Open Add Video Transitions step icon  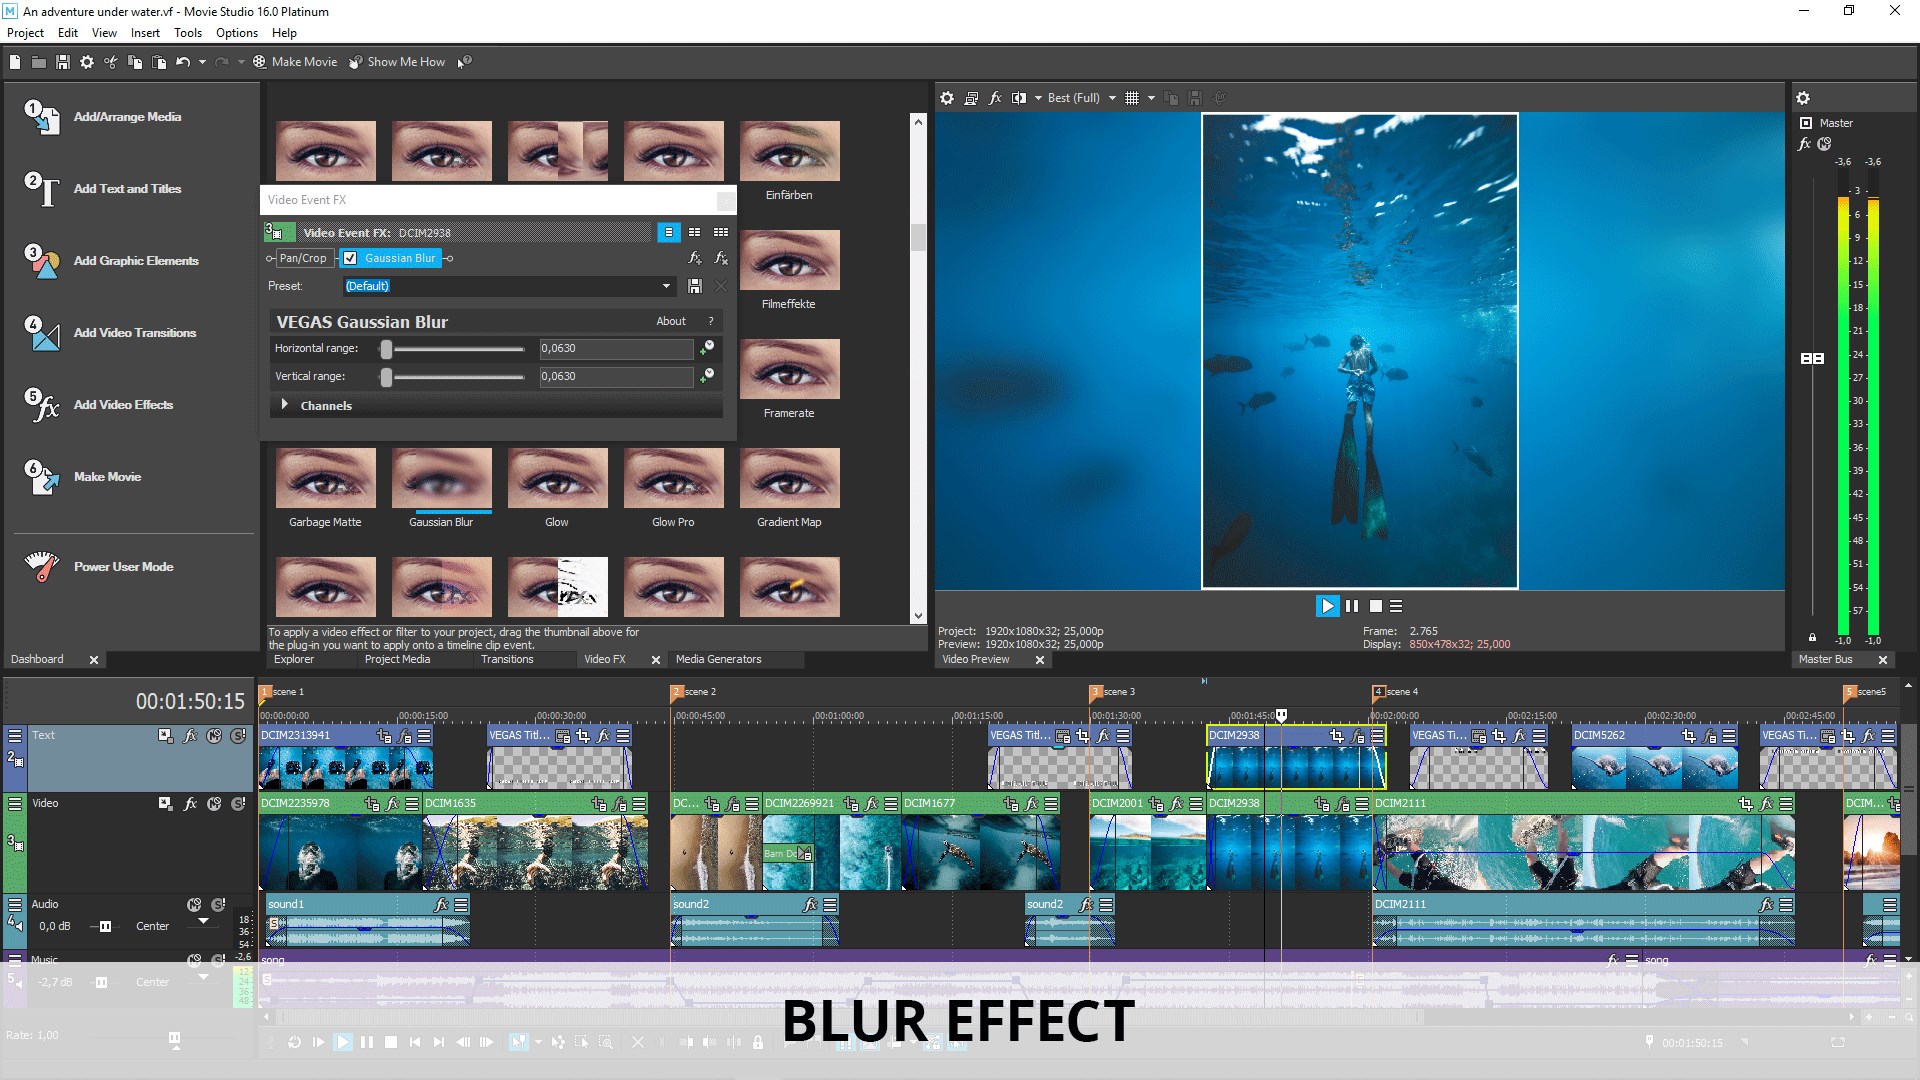coord(42,333)
